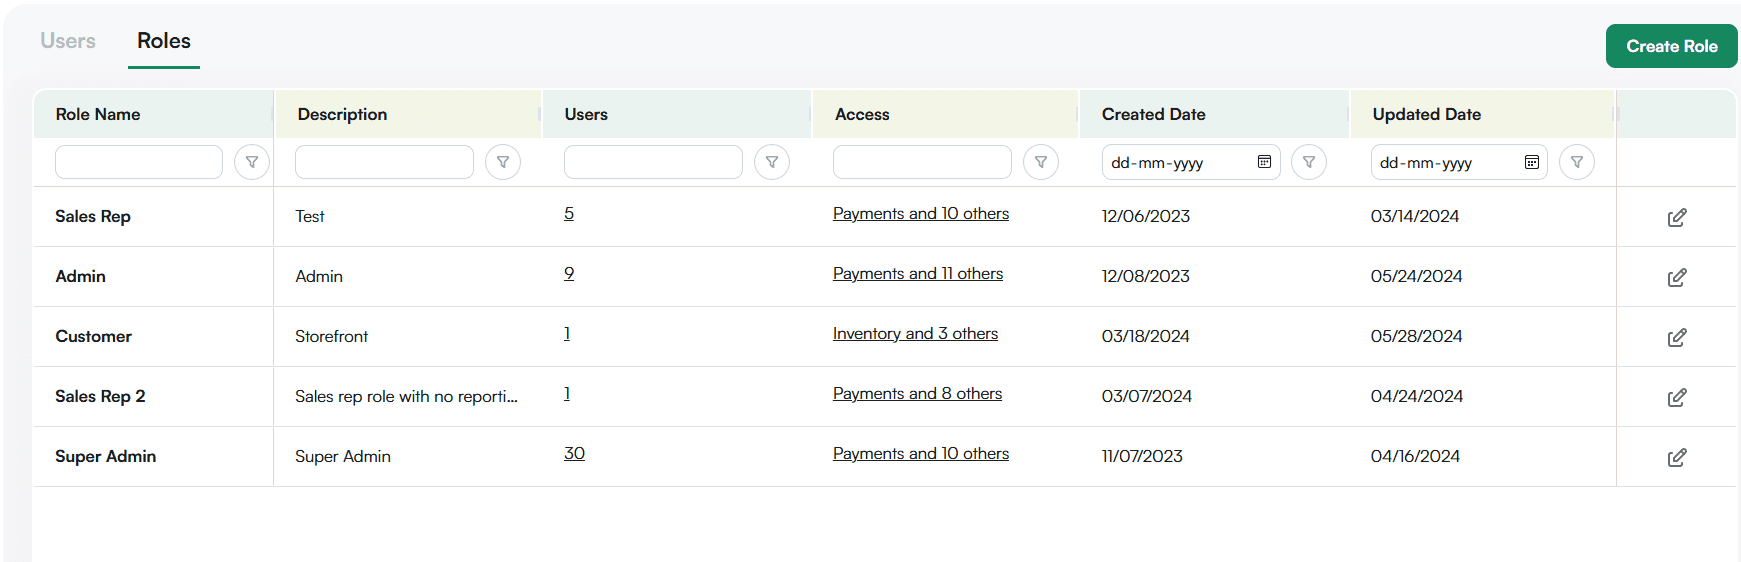
Task: Open edit icon for Customer row
Action: (1677, 337)
